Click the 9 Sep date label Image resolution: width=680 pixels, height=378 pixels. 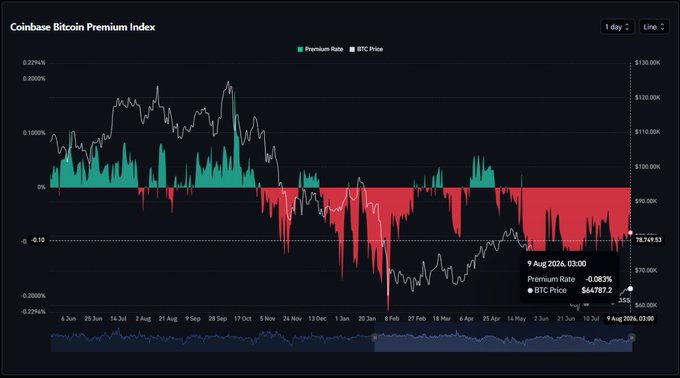193,319
